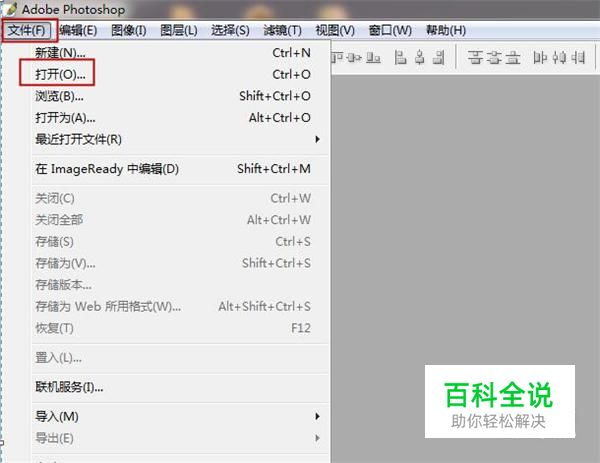Click the greyed 恢复(T) entry
The width and height of the screenshot is (600, 463).
pyautogui.click(x=180, y=328)
